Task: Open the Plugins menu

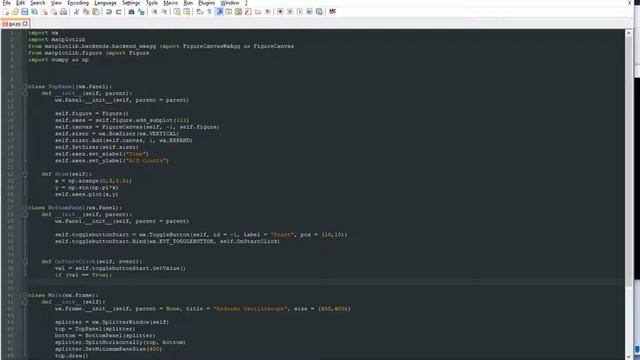Action: 207,3
